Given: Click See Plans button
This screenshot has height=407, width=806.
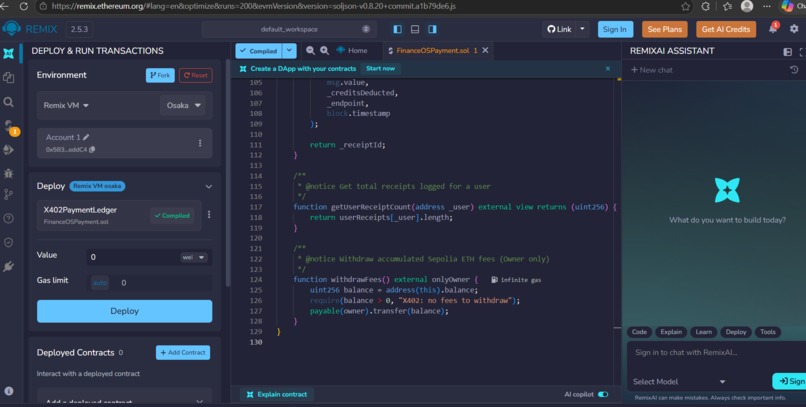Looking at the screenshot, I should (665, 29).
